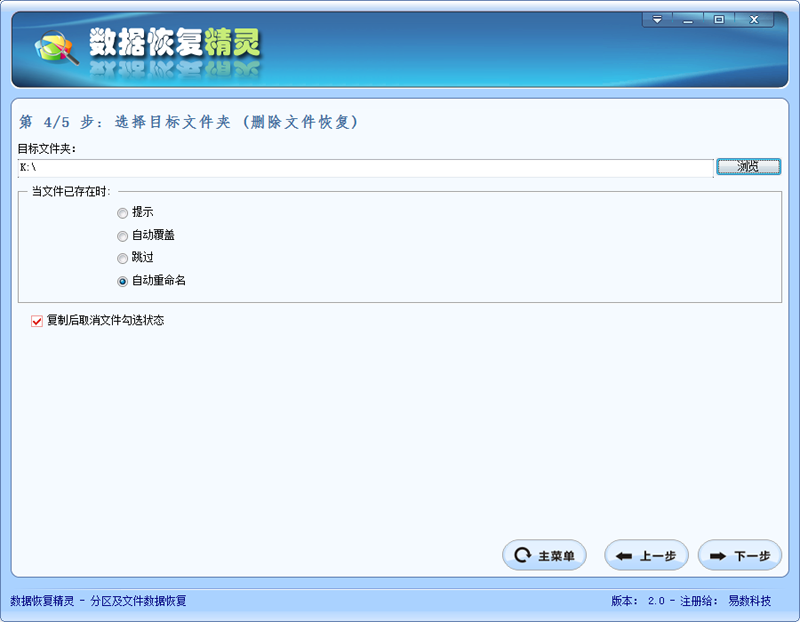800x622 pixels.
Task: Click the 数据恢复精灵 magnifier logo icon
Action: [56, 47]
